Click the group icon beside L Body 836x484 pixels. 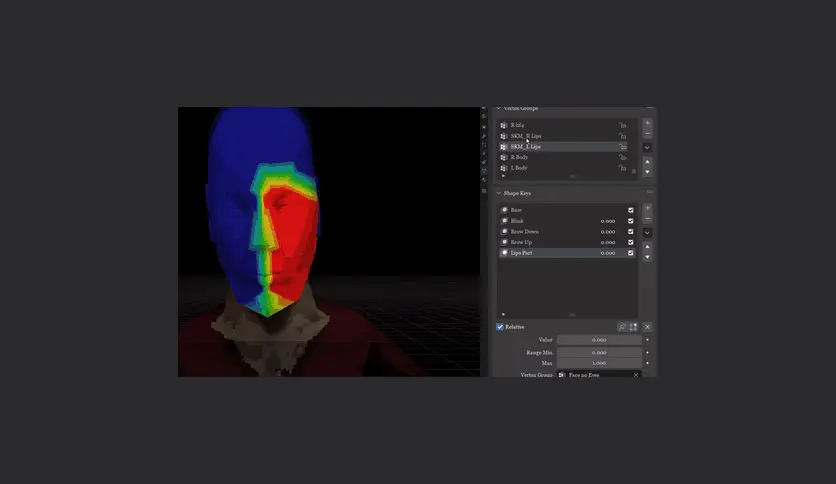504,168
